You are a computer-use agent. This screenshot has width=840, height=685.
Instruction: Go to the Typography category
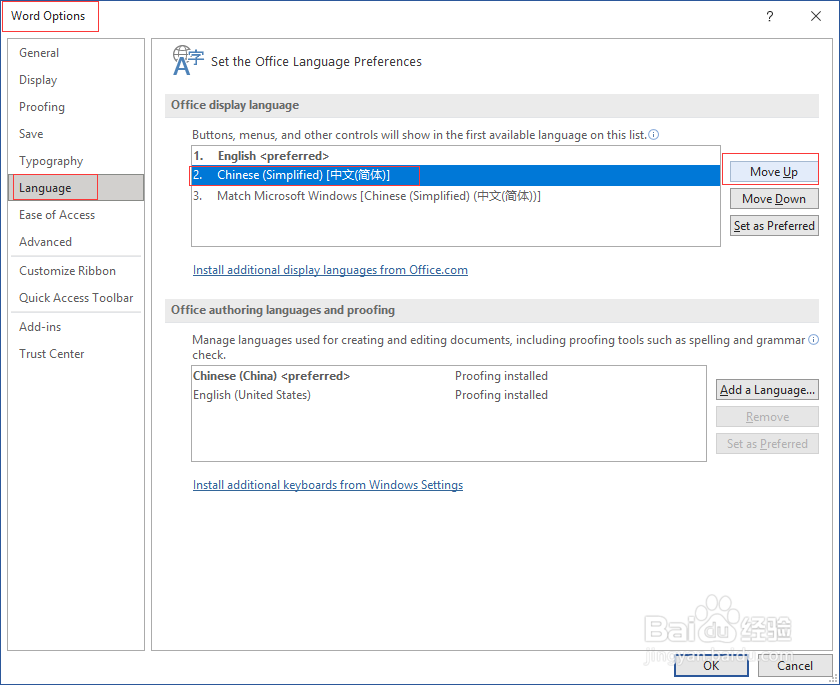pos(76,161)
